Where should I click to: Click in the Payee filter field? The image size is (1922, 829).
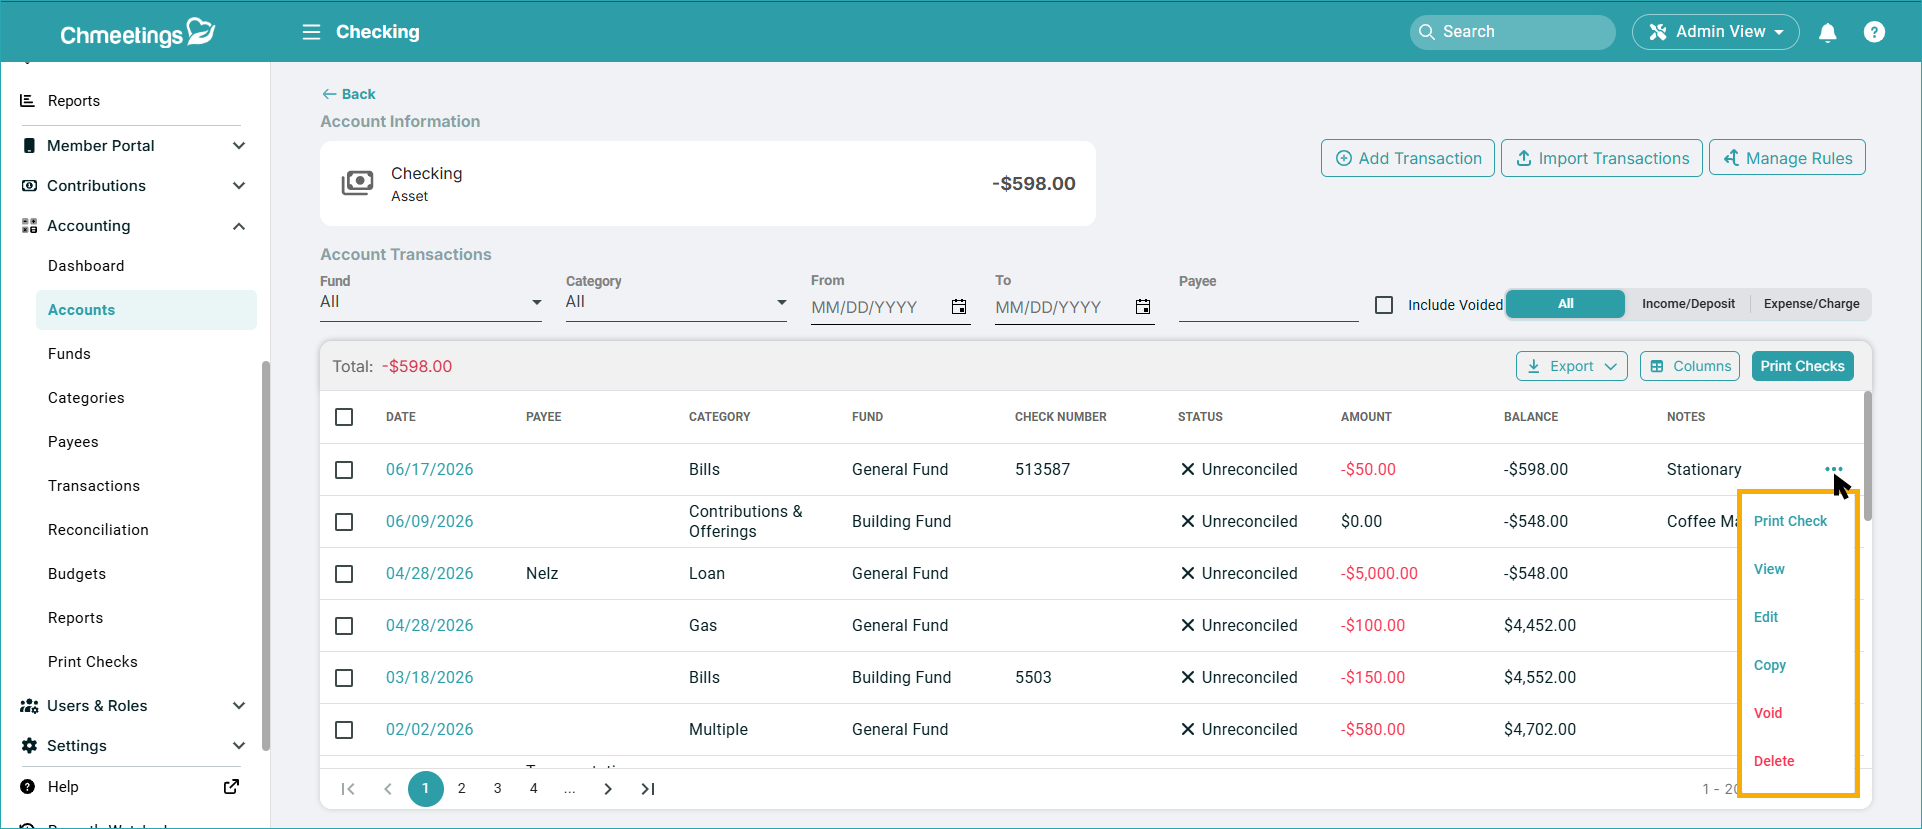pos(1268,307)
